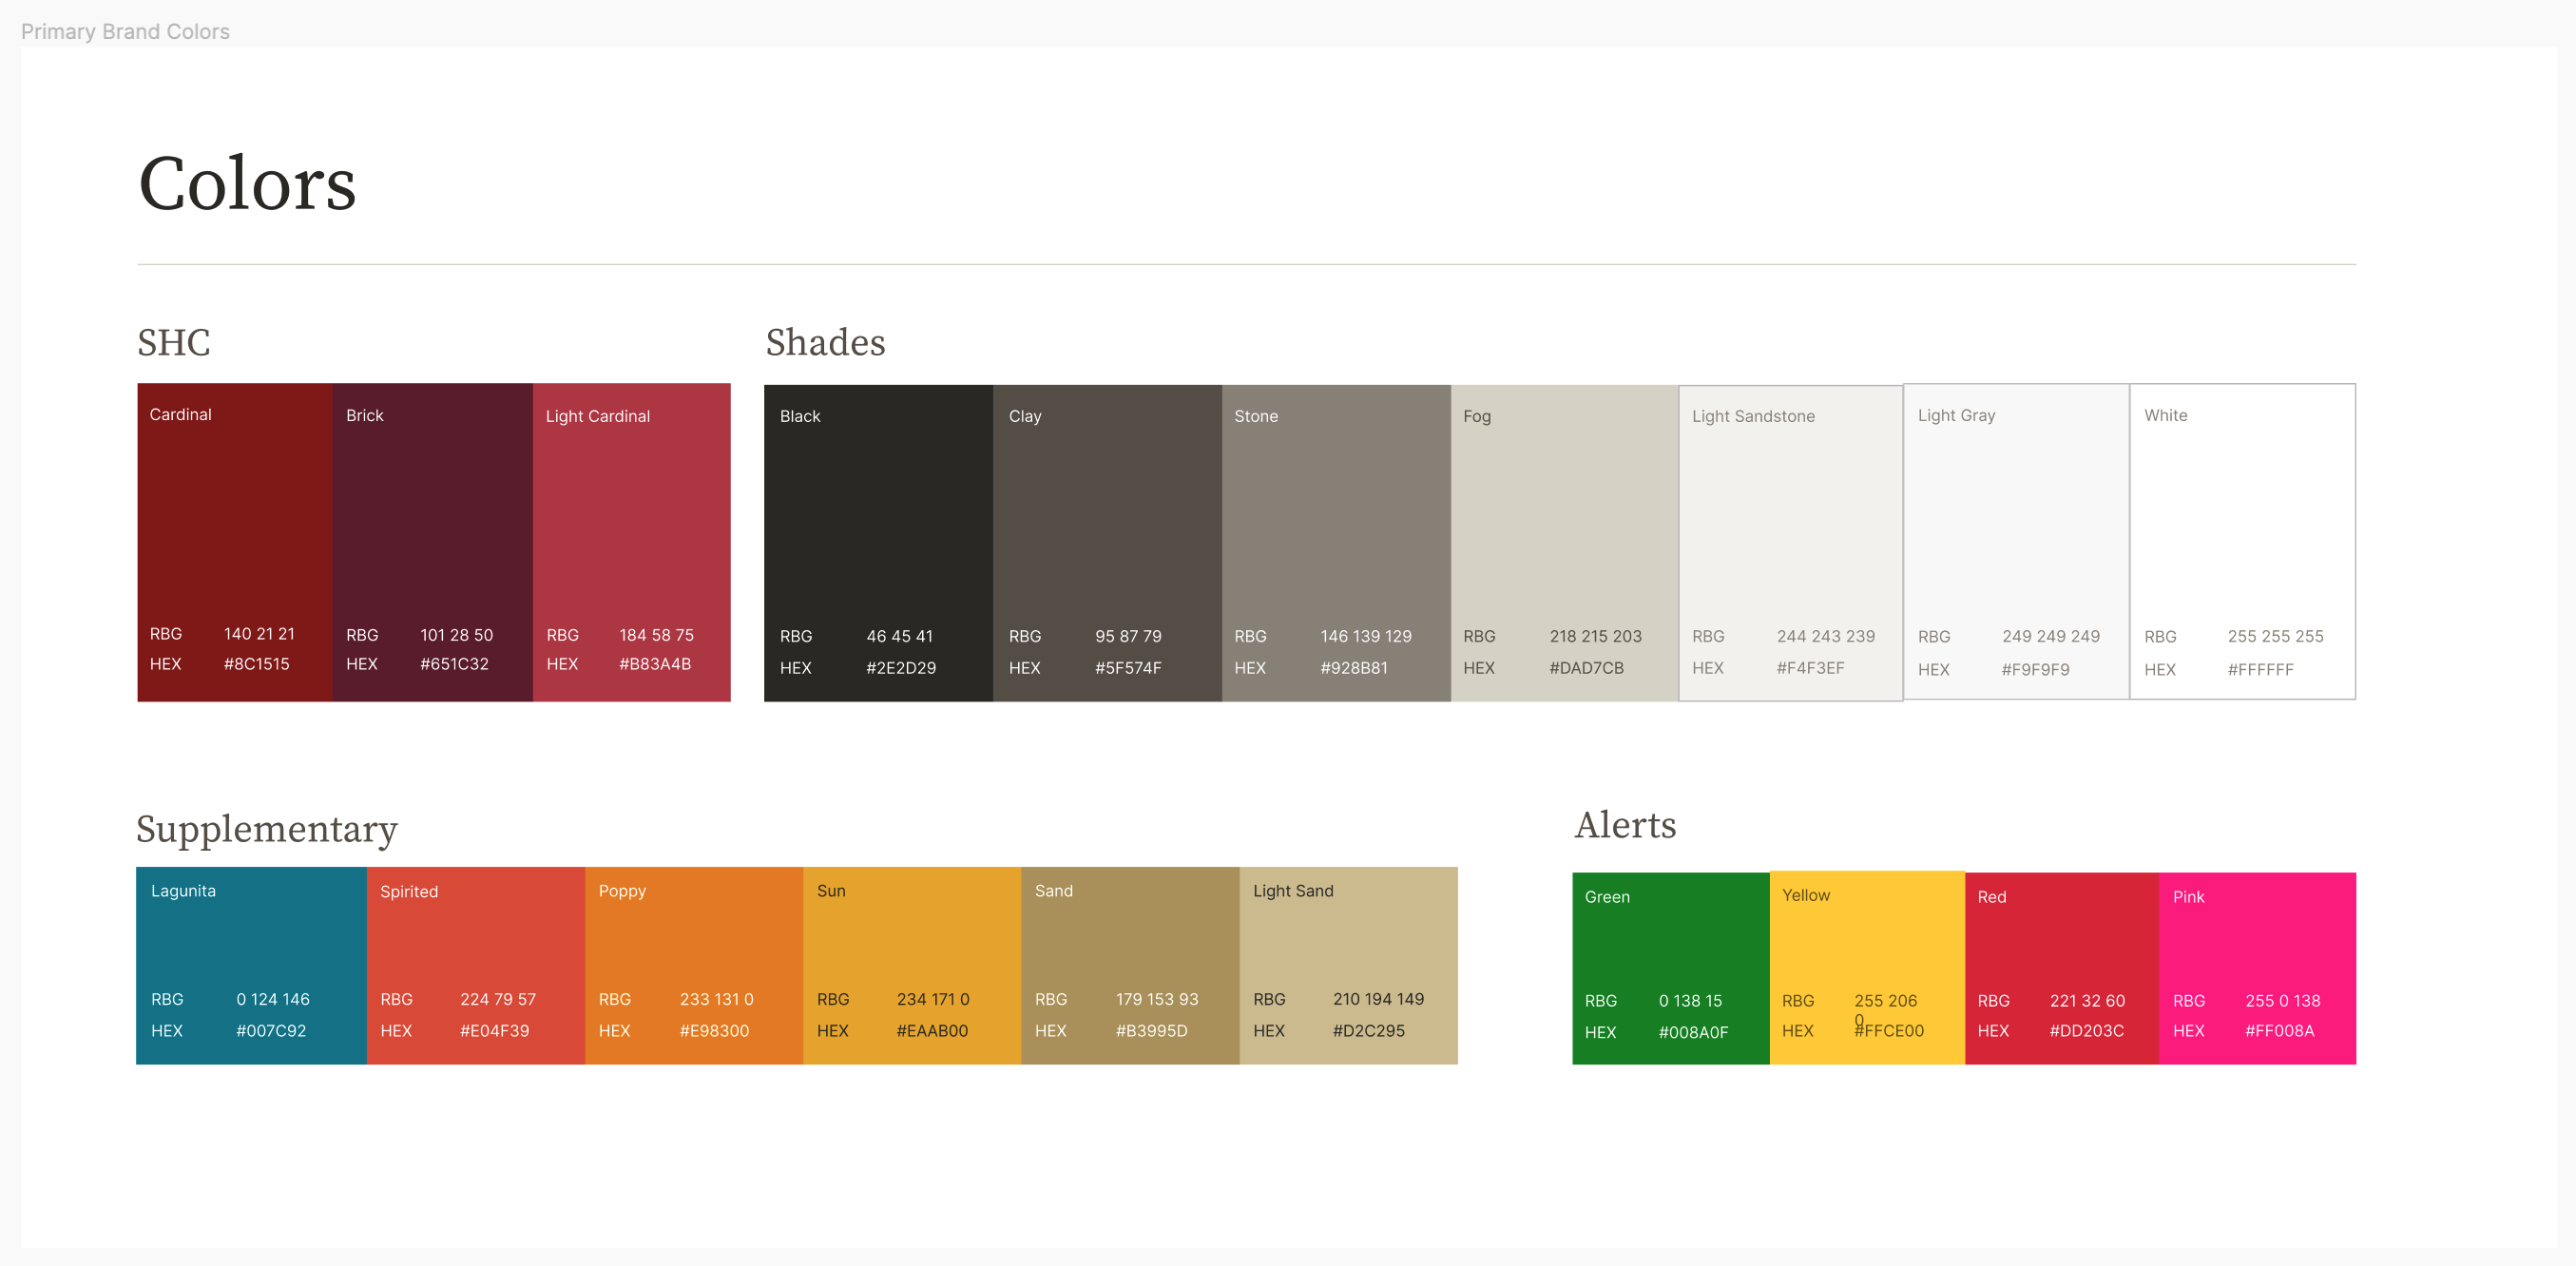Click the #E98300 hex value
Viewport: 2576px width, 1266px height.
click(714, 1031)
